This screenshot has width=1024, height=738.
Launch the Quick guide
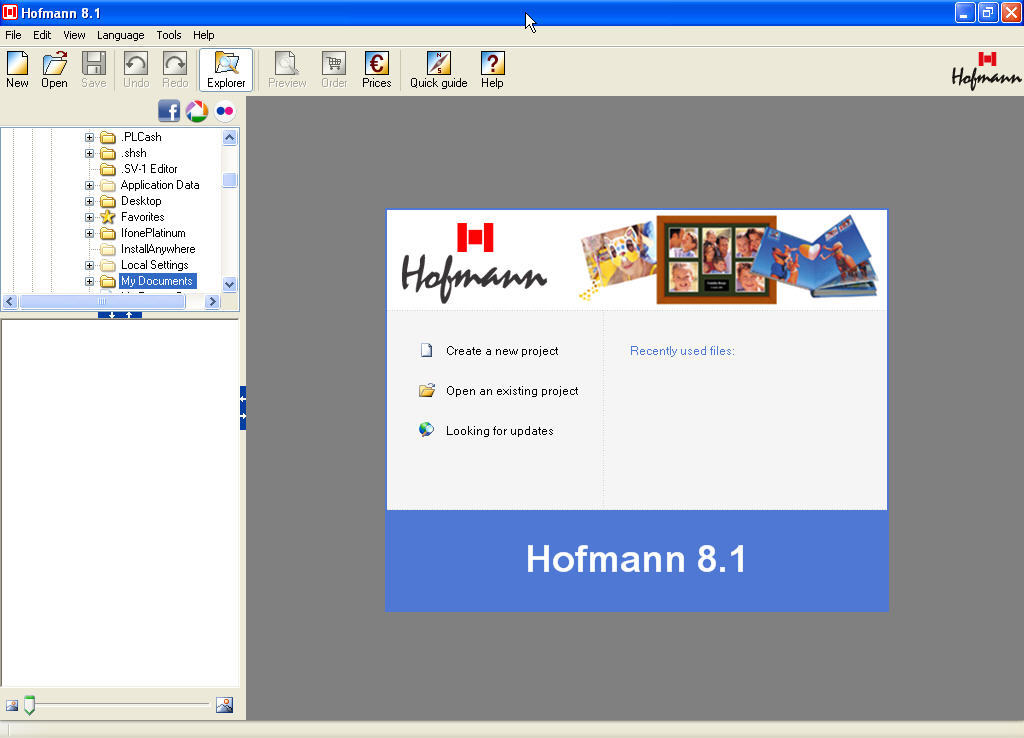coord(438,68)
